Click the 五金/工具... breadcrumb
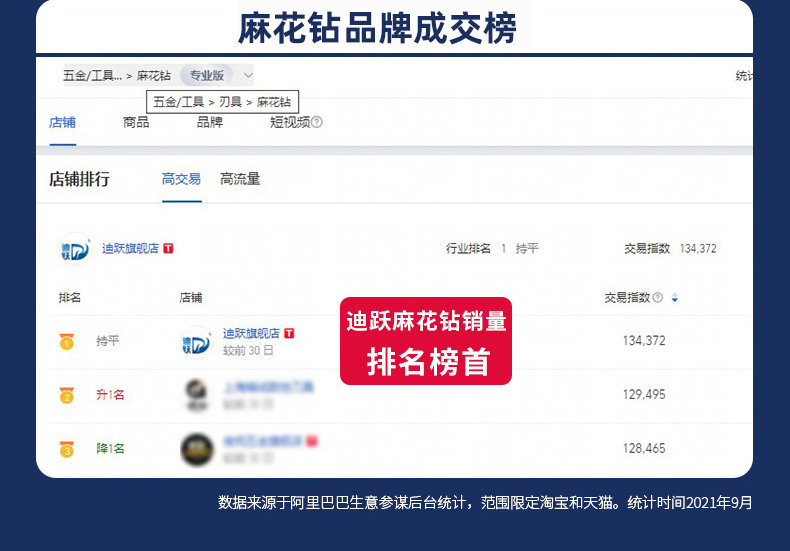Viewport: 790px width, 551px height. 92,76
